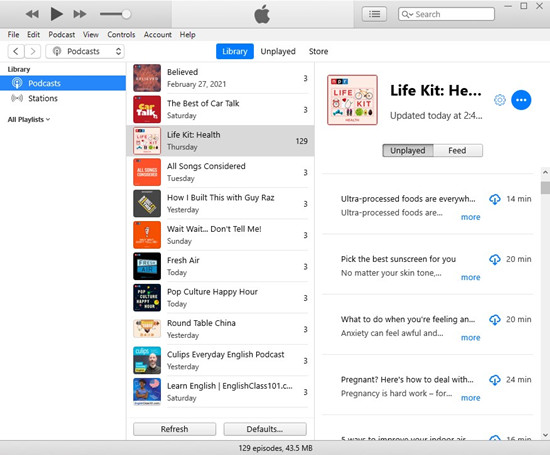This screenshot has height=455, width=550.
Task: Switch to the Library tab
Action: click(235, 51)
